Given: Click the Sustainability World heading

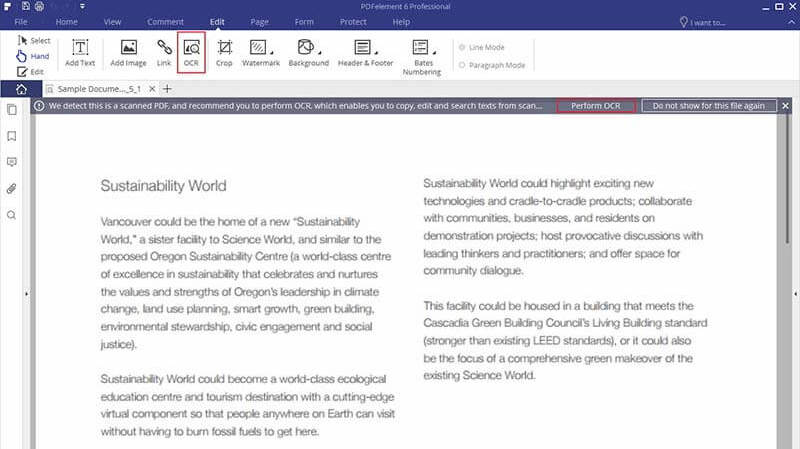Looking at the screenshot, I should [x=163, y=186].
